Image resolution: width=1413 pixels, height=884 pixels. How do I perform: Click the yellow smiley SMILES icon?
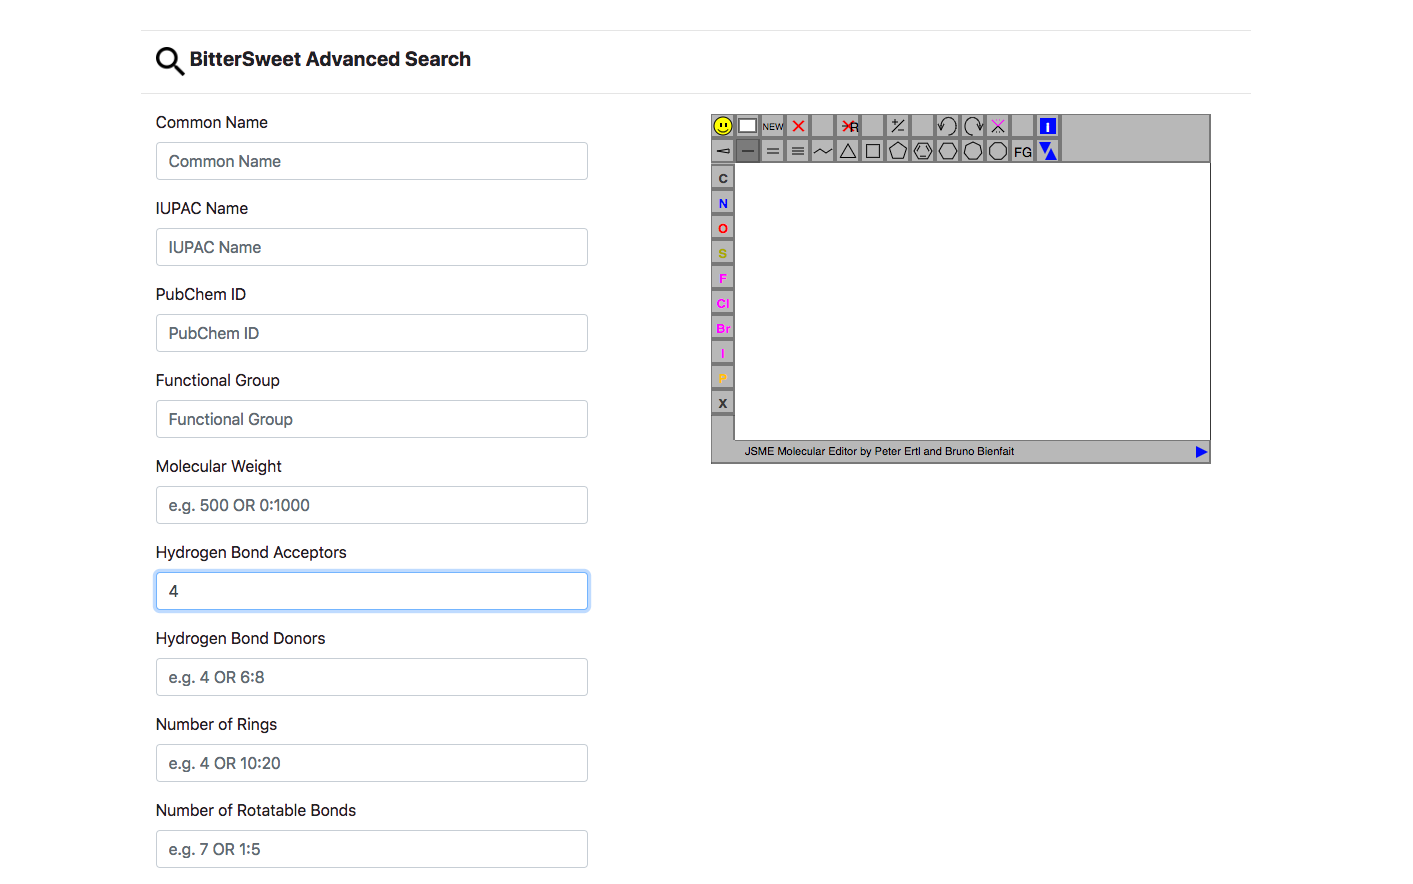coord(723,126)
